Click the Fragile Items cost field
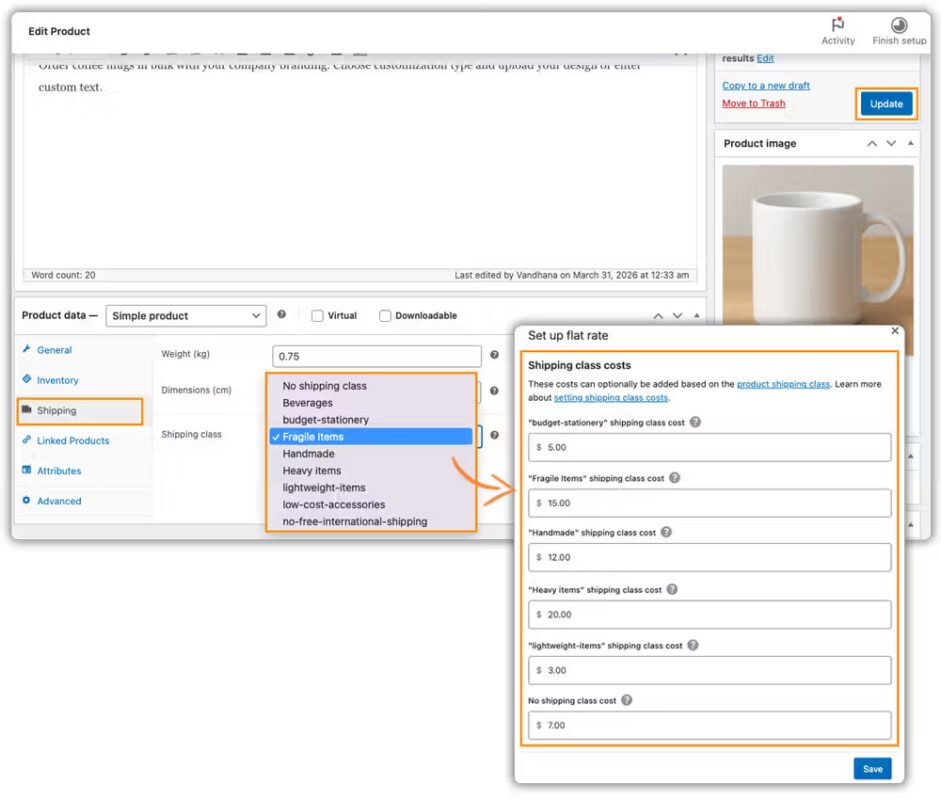The width and height of the screenshot is (941, 800). click(709, 503)
